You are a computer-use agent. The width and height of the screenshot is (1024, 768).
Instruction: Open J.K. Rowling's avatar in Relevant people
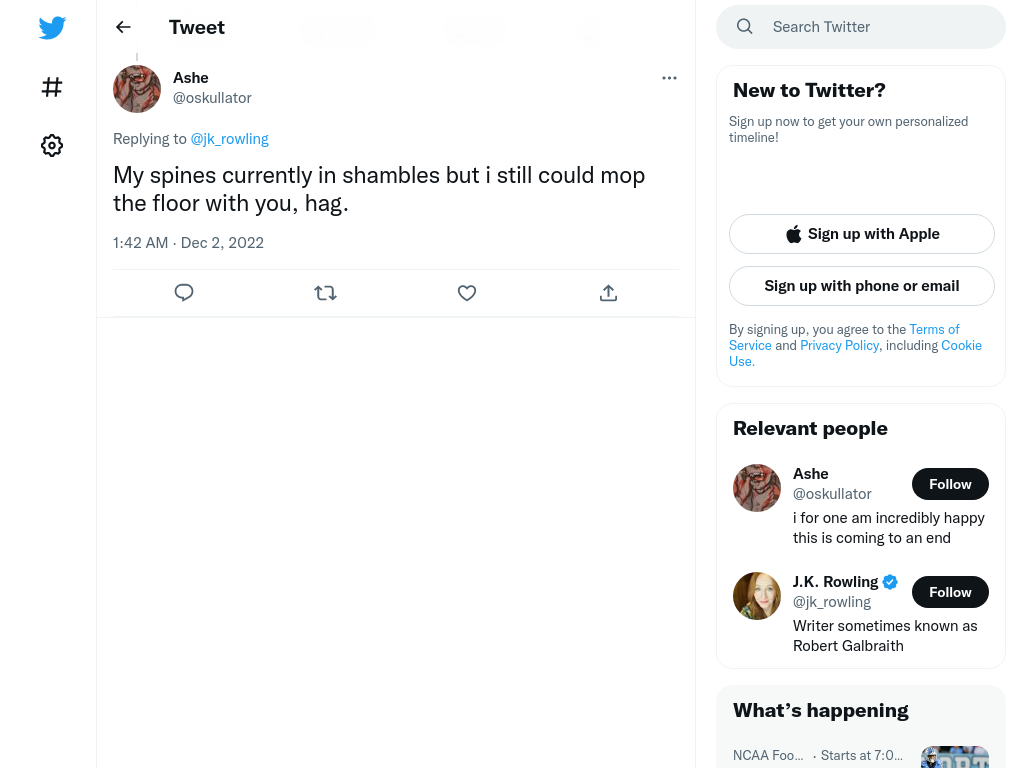click(x=757, y=596)
